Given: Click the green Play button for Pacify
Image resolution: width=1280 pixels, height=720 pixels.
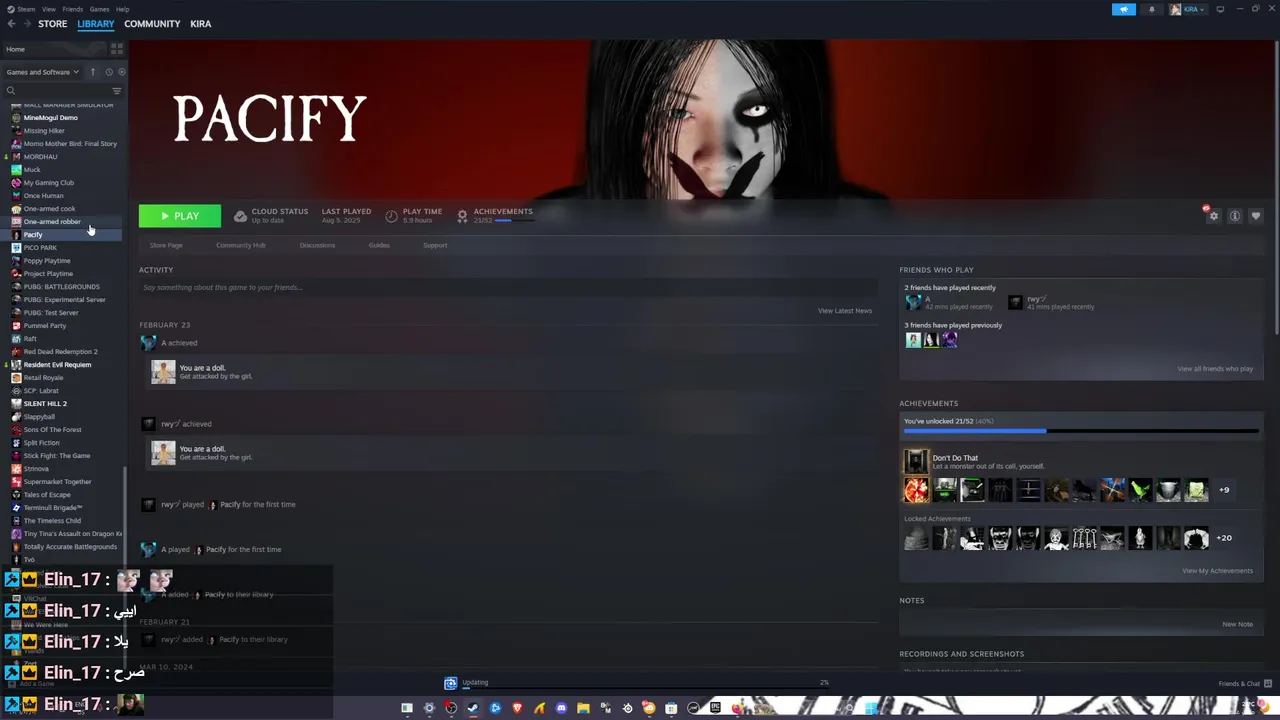Looking at the screenshot, I should (x=180, y=216).
